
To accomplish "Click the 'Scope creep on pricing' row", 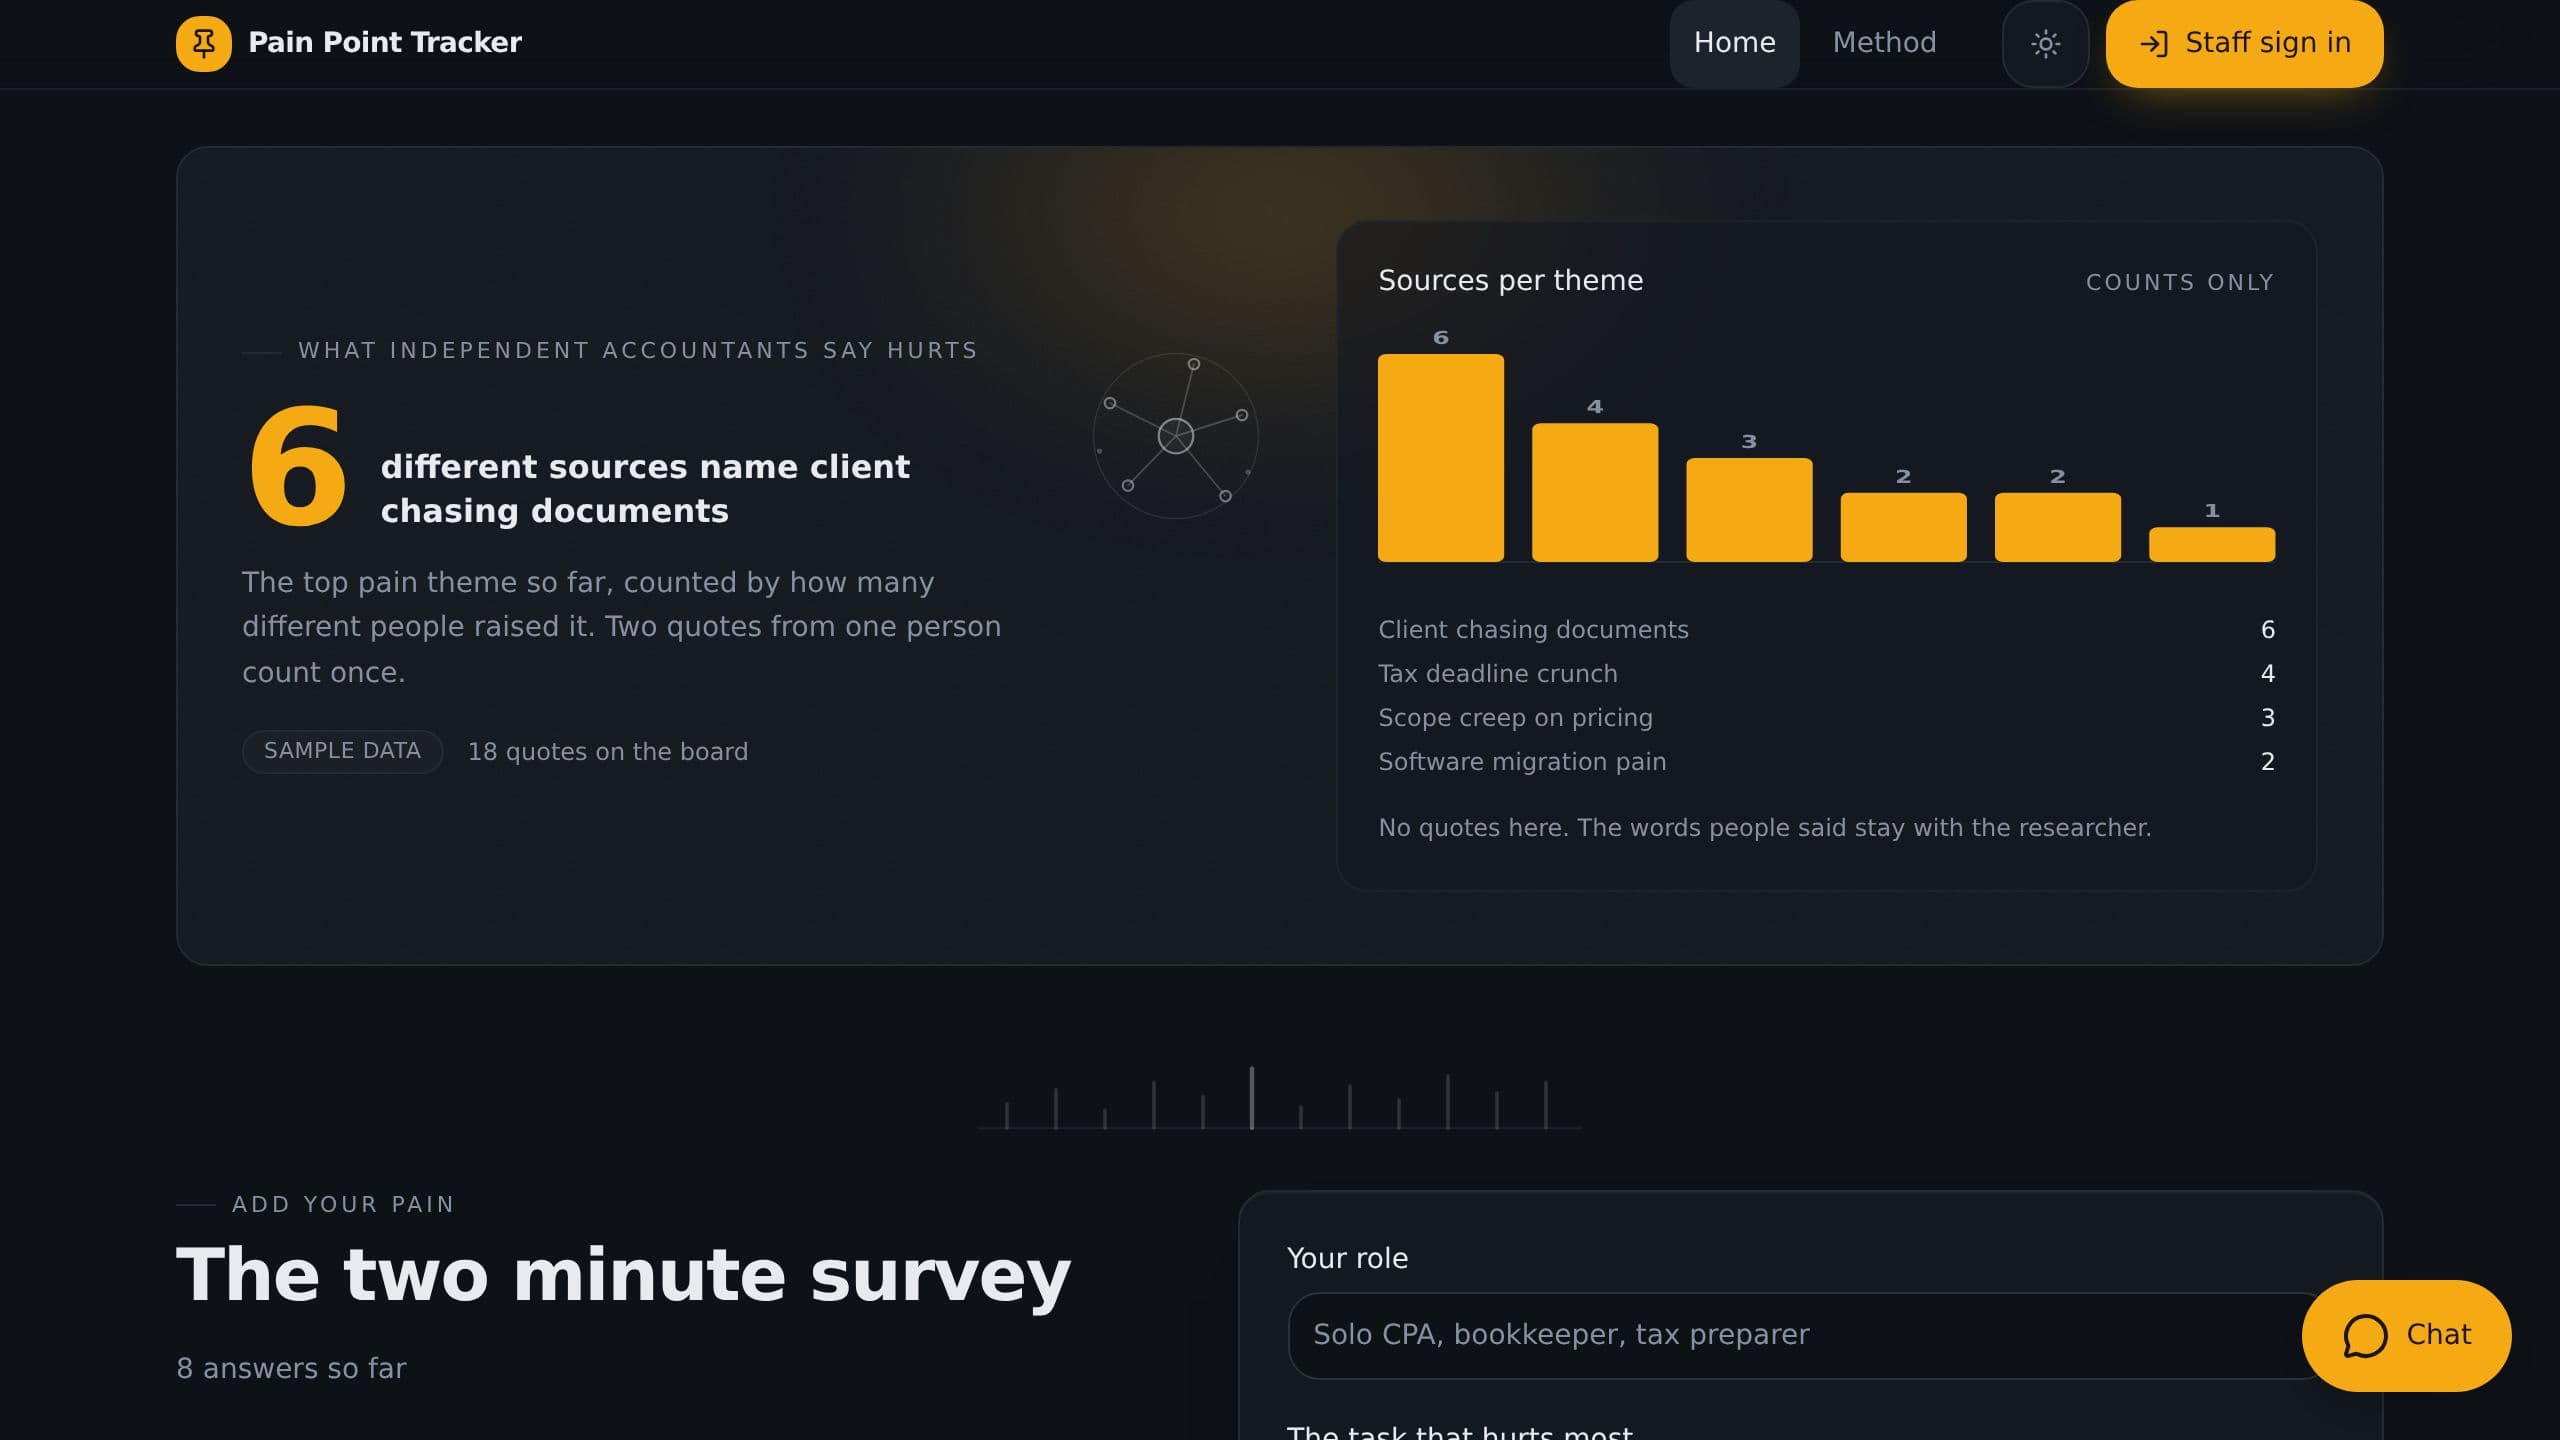I will tap(1826, 717).
